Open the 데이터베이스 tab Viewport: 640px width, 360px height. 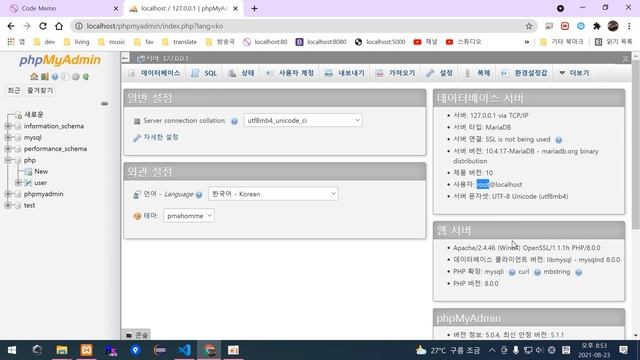153,73
